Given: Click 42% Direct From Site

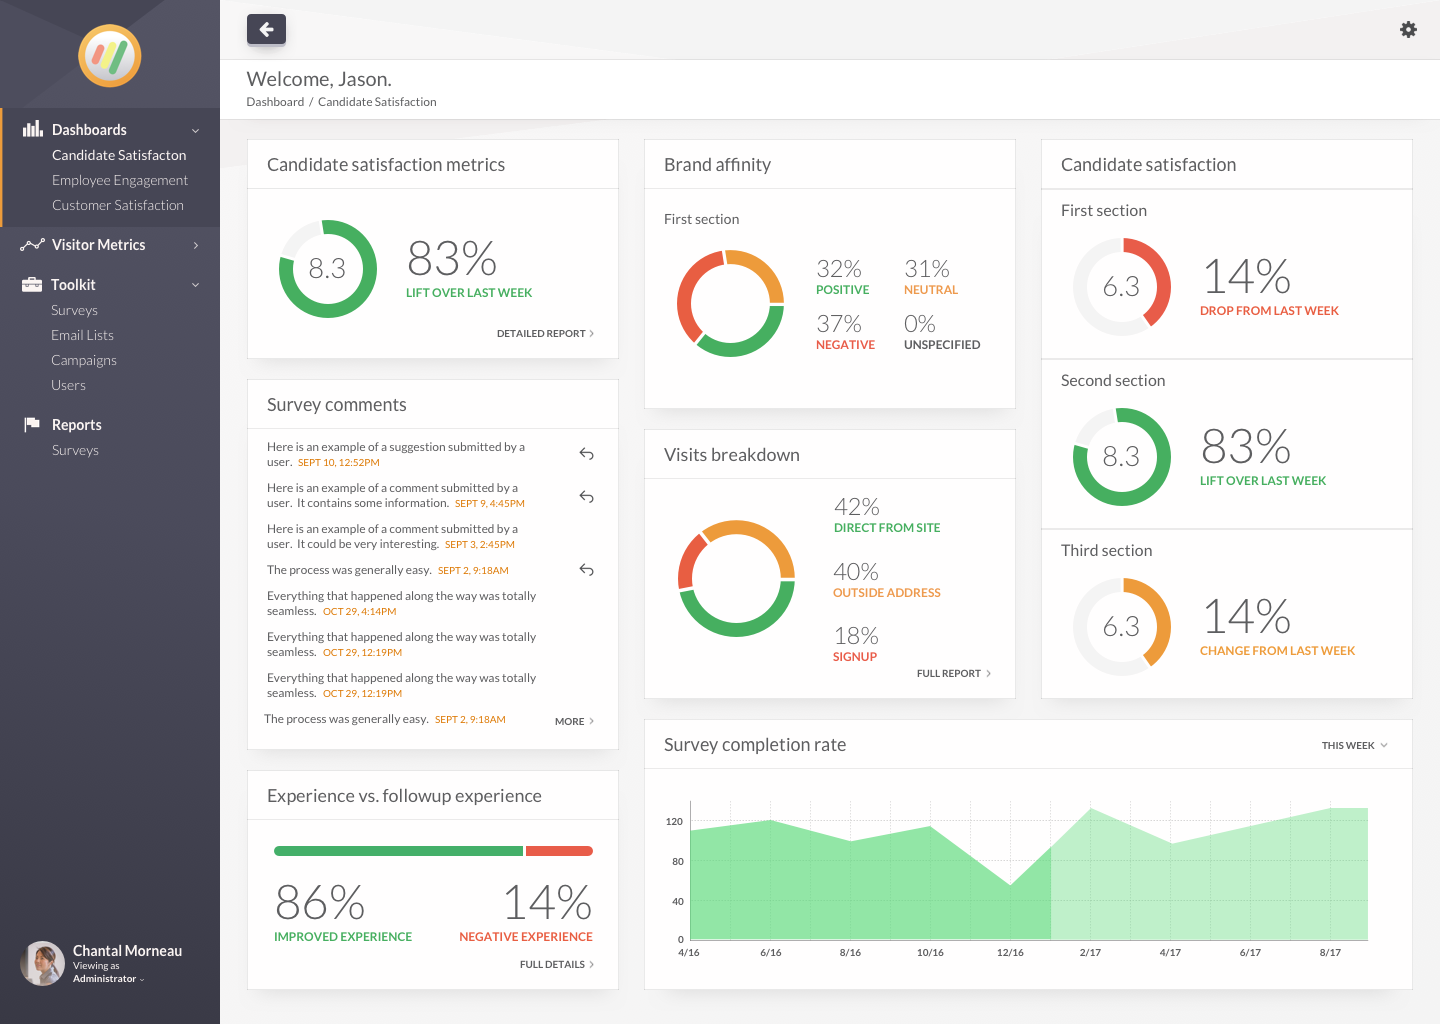Looking at the screenshot, I should tap(887, 514).
